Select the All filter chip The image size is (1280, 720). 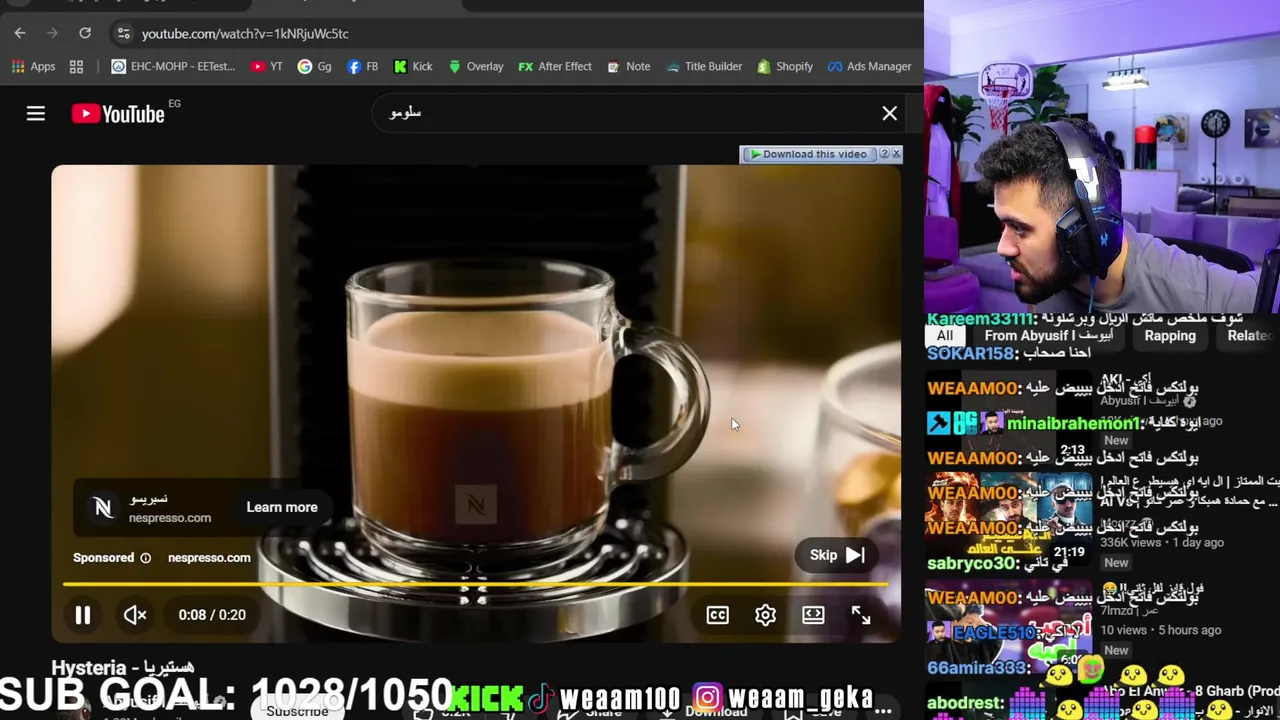[x=944, y=336]
